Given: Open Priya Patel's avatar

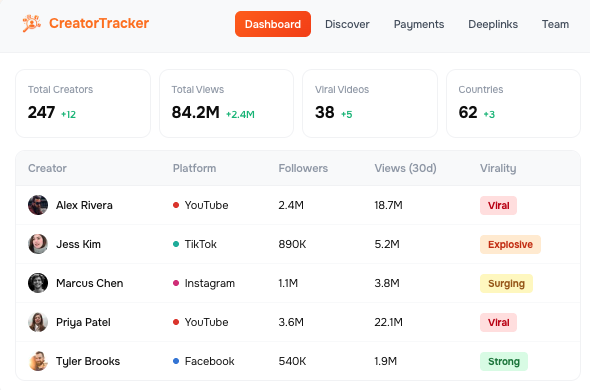Looking at the screenshot, I should click(38, 322).
